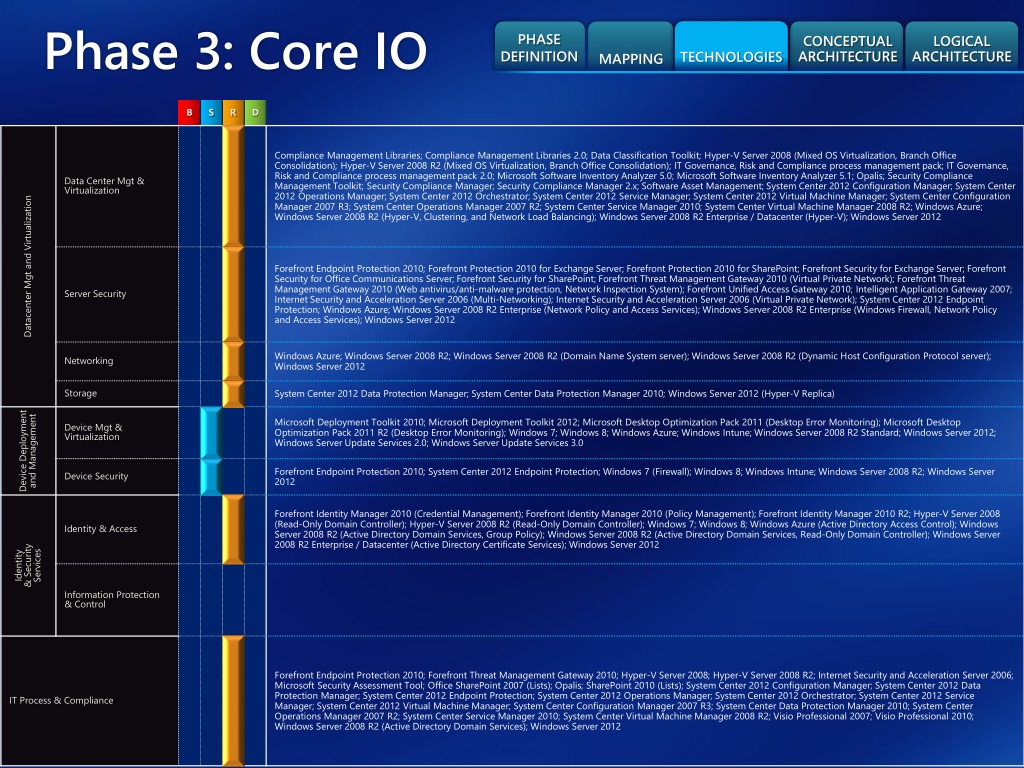This screenshot has width=1024, height=768.
Task: Click the Device Deployment and Management vertical heading
Action: pyautogui.click(x=28, y=451)
